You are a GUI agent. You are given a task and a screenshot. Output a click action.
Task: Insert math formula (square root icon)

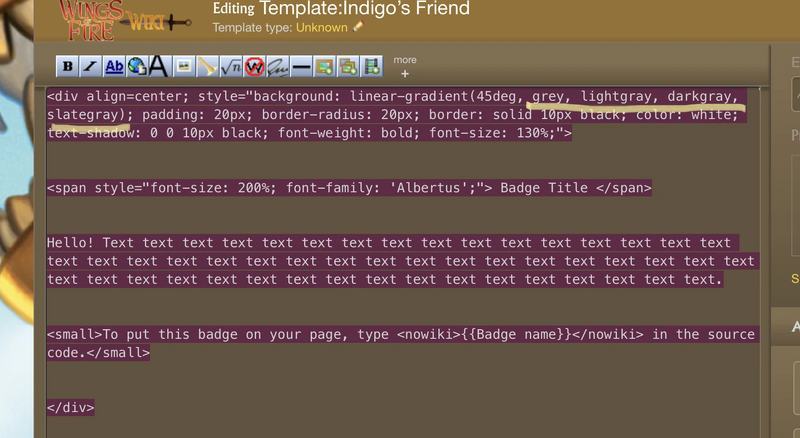pyautogui.click(x=230, y=67)
